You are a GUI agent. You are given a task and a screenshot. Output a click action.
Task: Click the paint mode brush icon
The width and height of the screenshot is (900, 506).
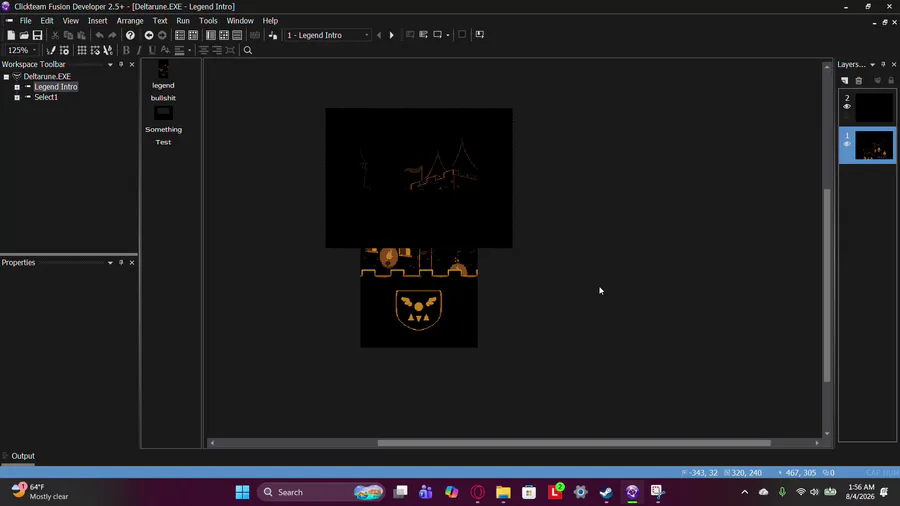[x=51, y=50]
